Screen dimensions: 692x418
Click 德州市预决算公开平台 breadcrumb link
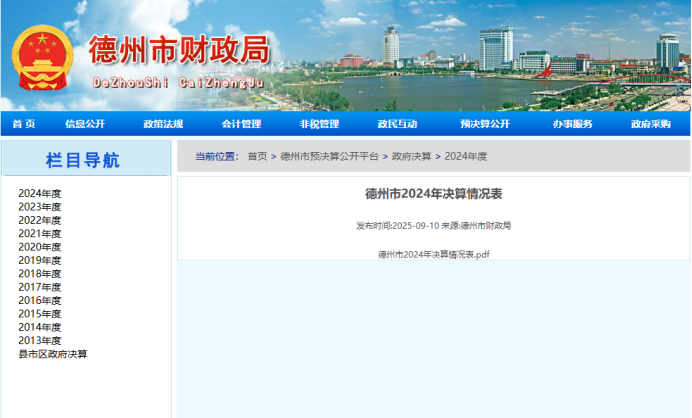(329, 156)
